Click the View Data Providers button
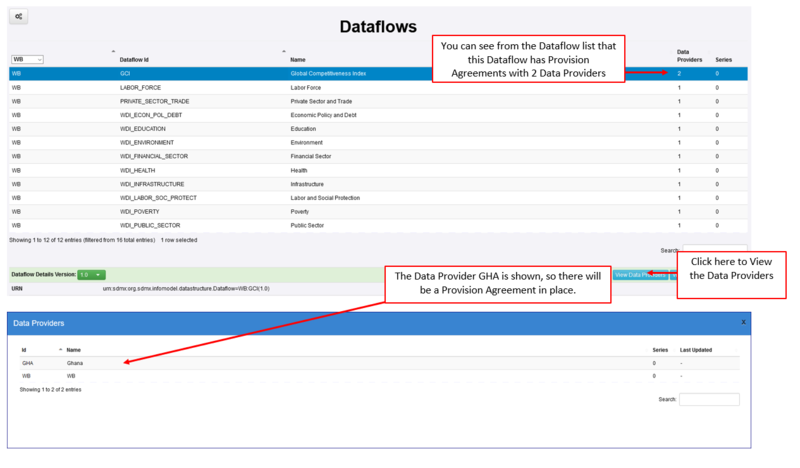 pos(640,274)
